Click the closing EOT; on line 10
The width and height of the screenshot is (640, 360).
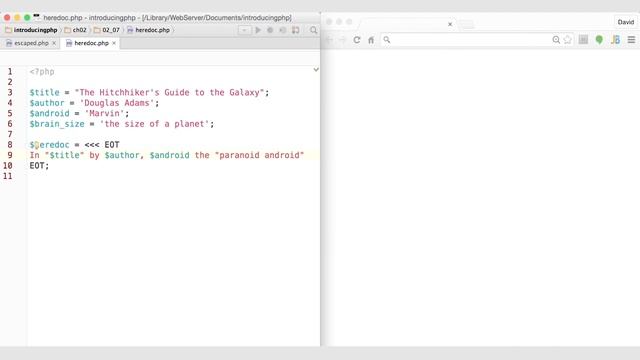click(x=39, y=166)
